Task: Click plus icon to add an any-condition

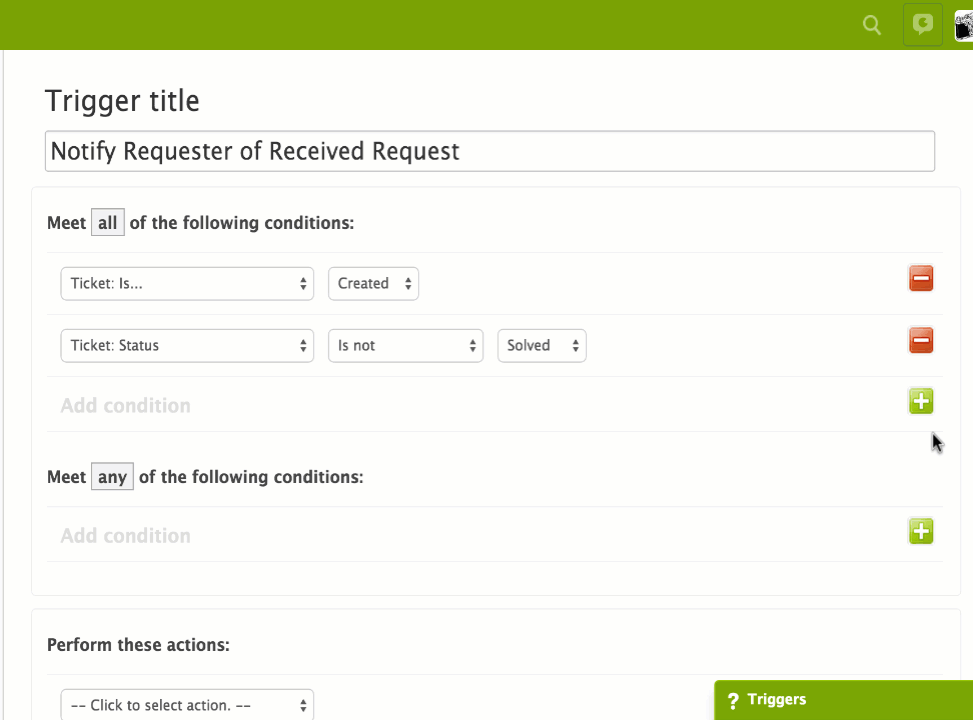Action: pyautogui.click(x=920, y=531)
